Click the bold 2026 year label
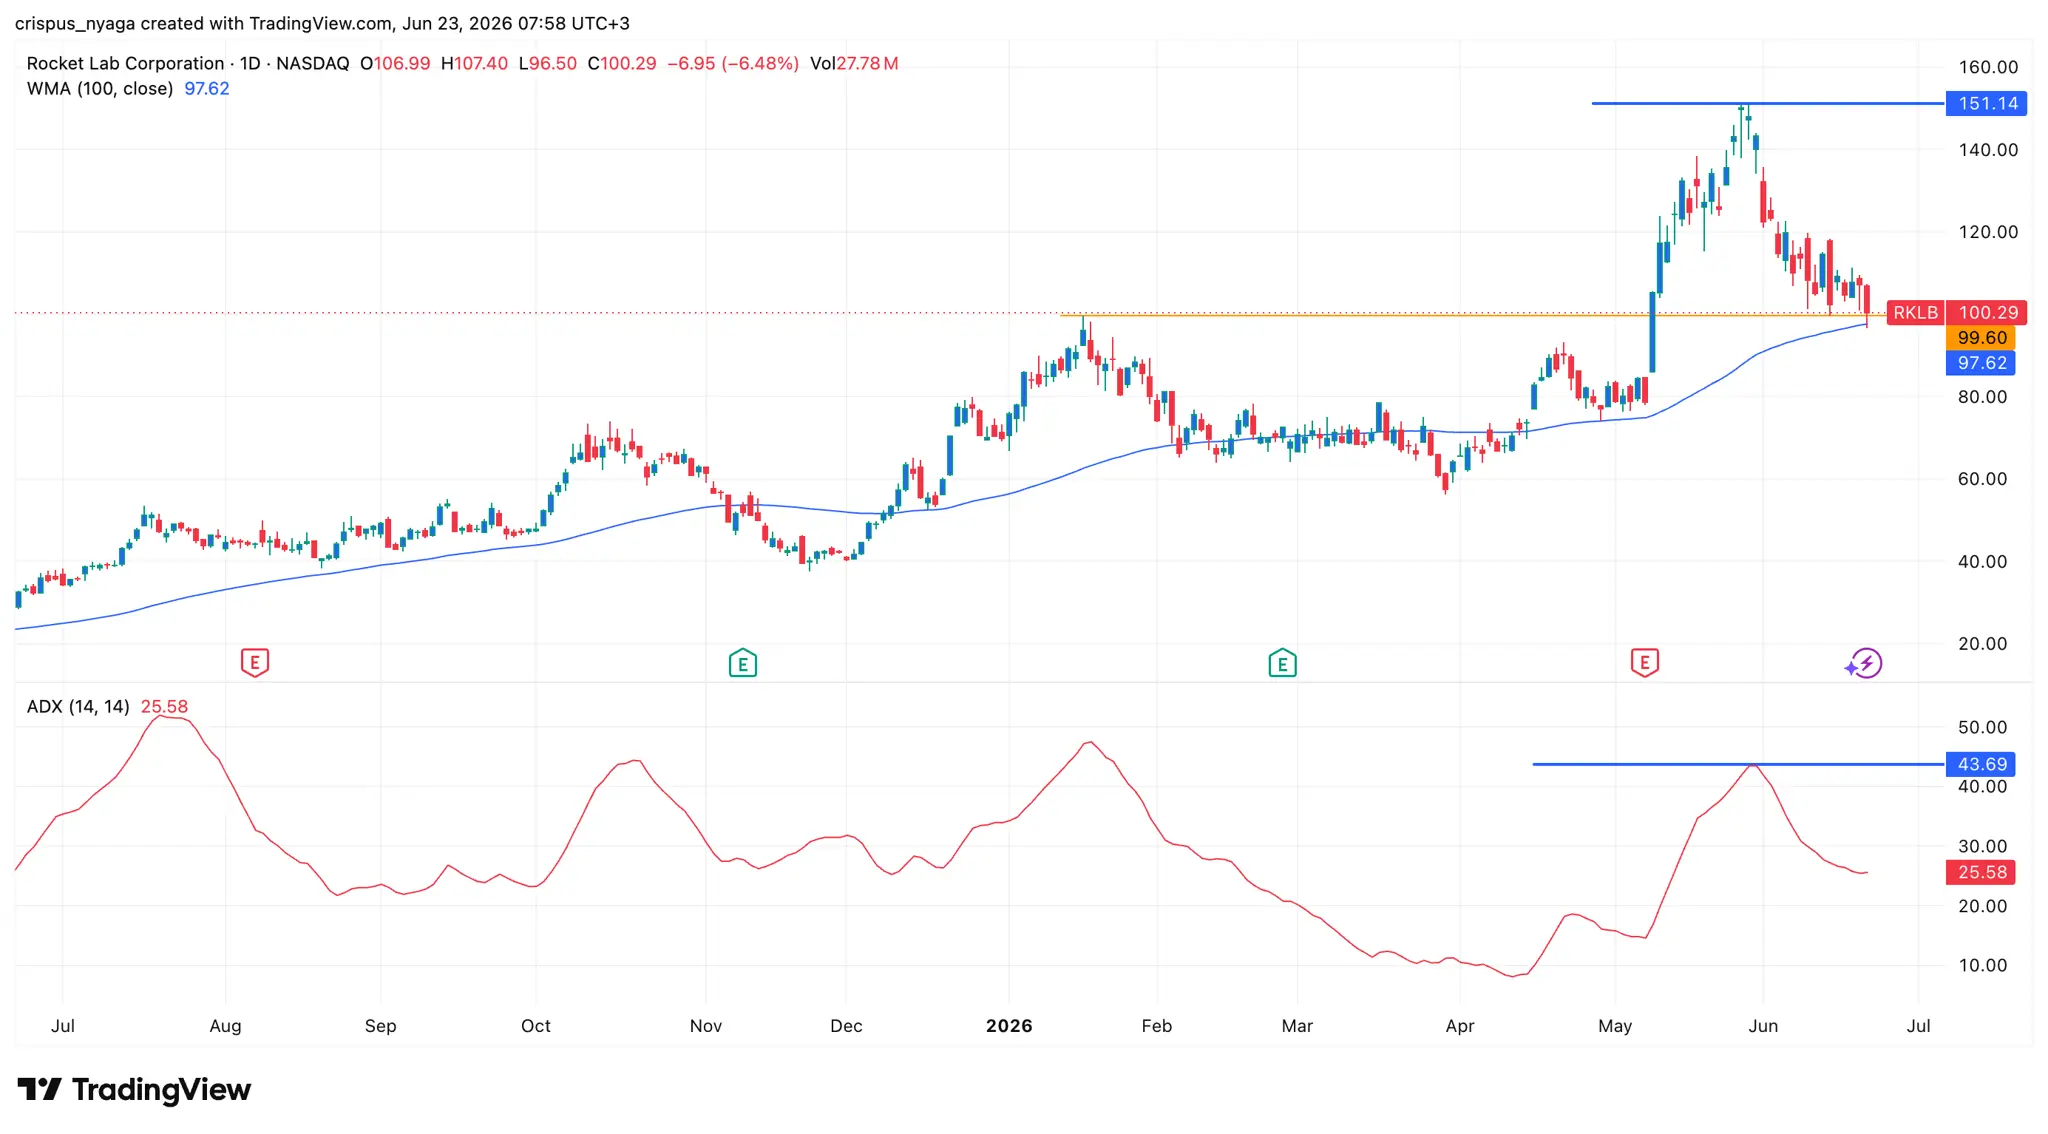Screen dimensions: 2048x1134 [1009, 1025]
